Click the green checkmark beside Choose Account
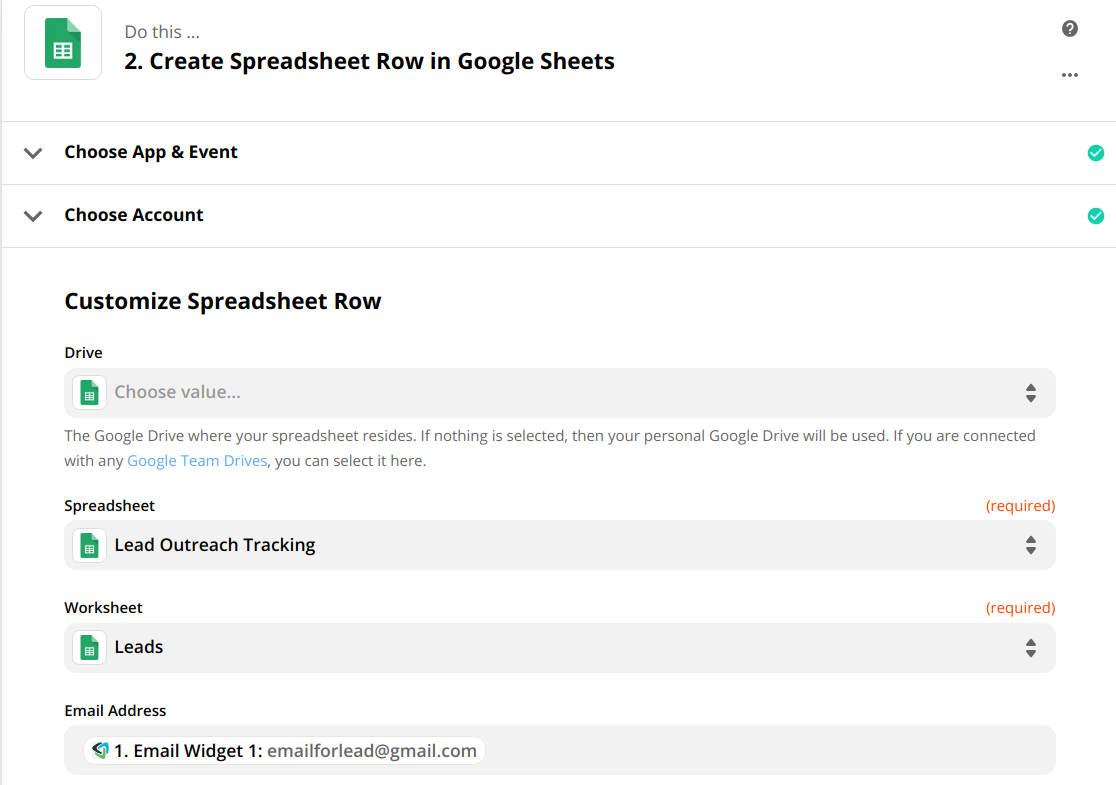Image resolution: width=1116 pixels, height=785 pixels. 1095,216
